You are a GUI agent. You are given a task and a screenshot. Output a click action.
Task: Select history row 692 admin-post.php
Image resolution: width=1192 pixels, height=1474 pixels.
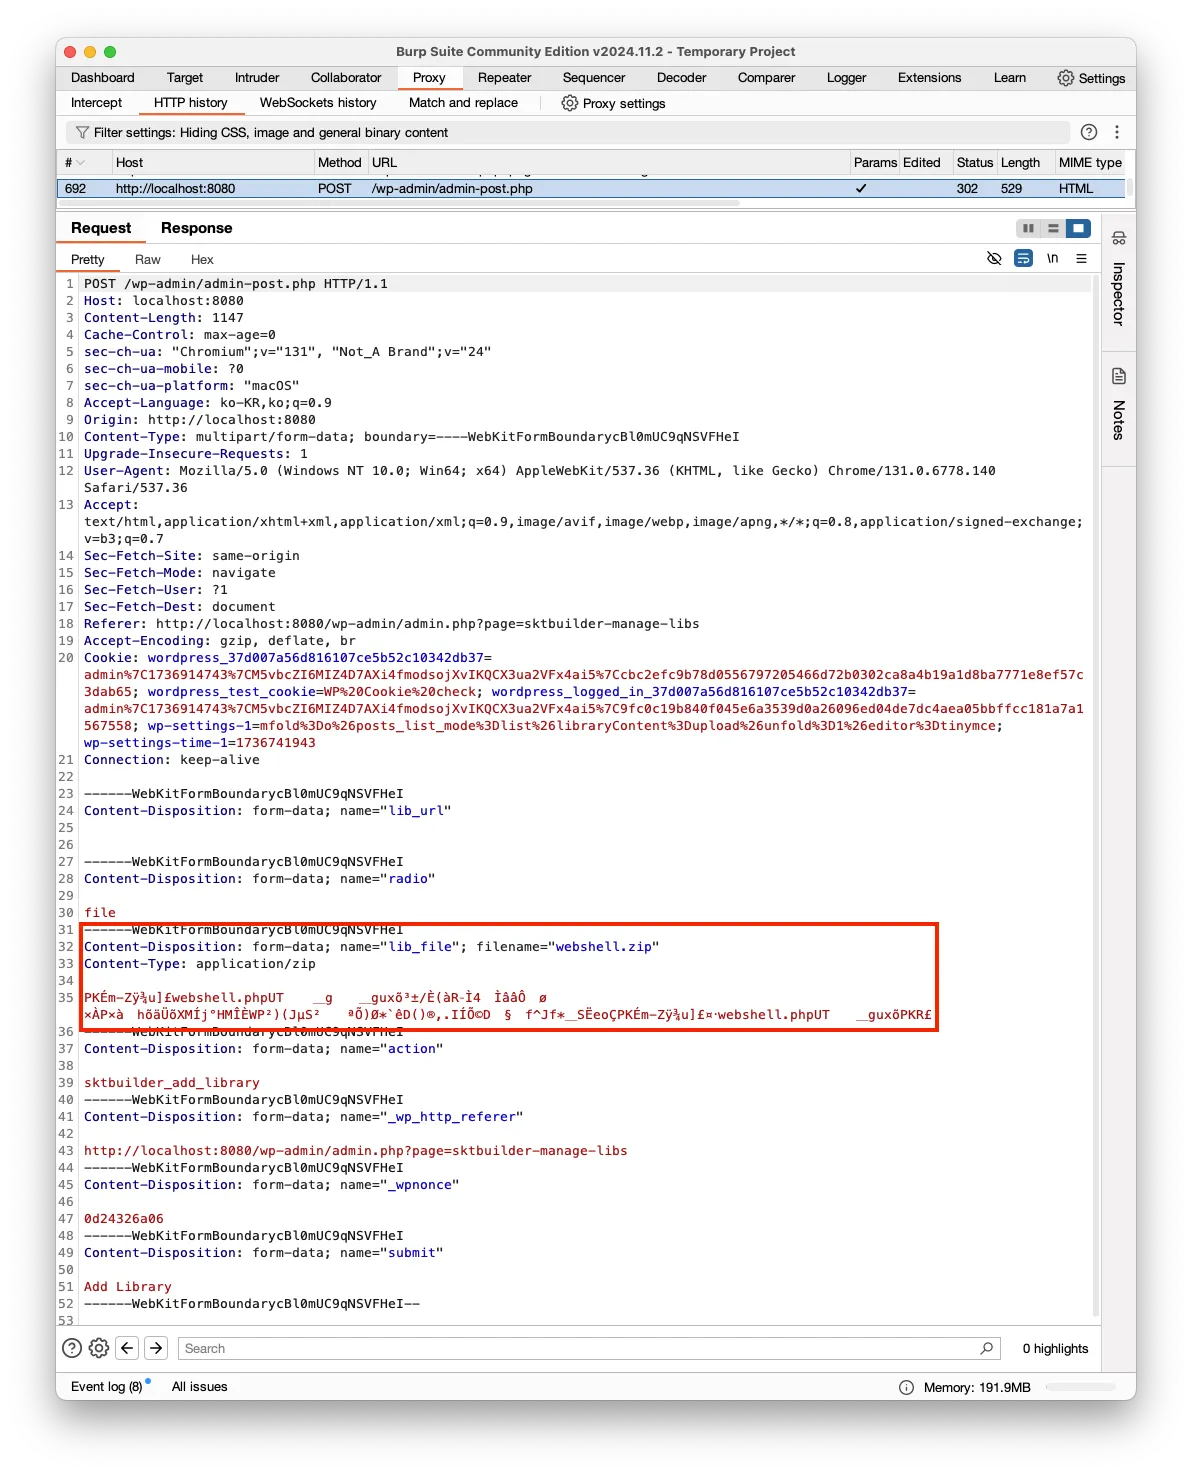point(590,188)
